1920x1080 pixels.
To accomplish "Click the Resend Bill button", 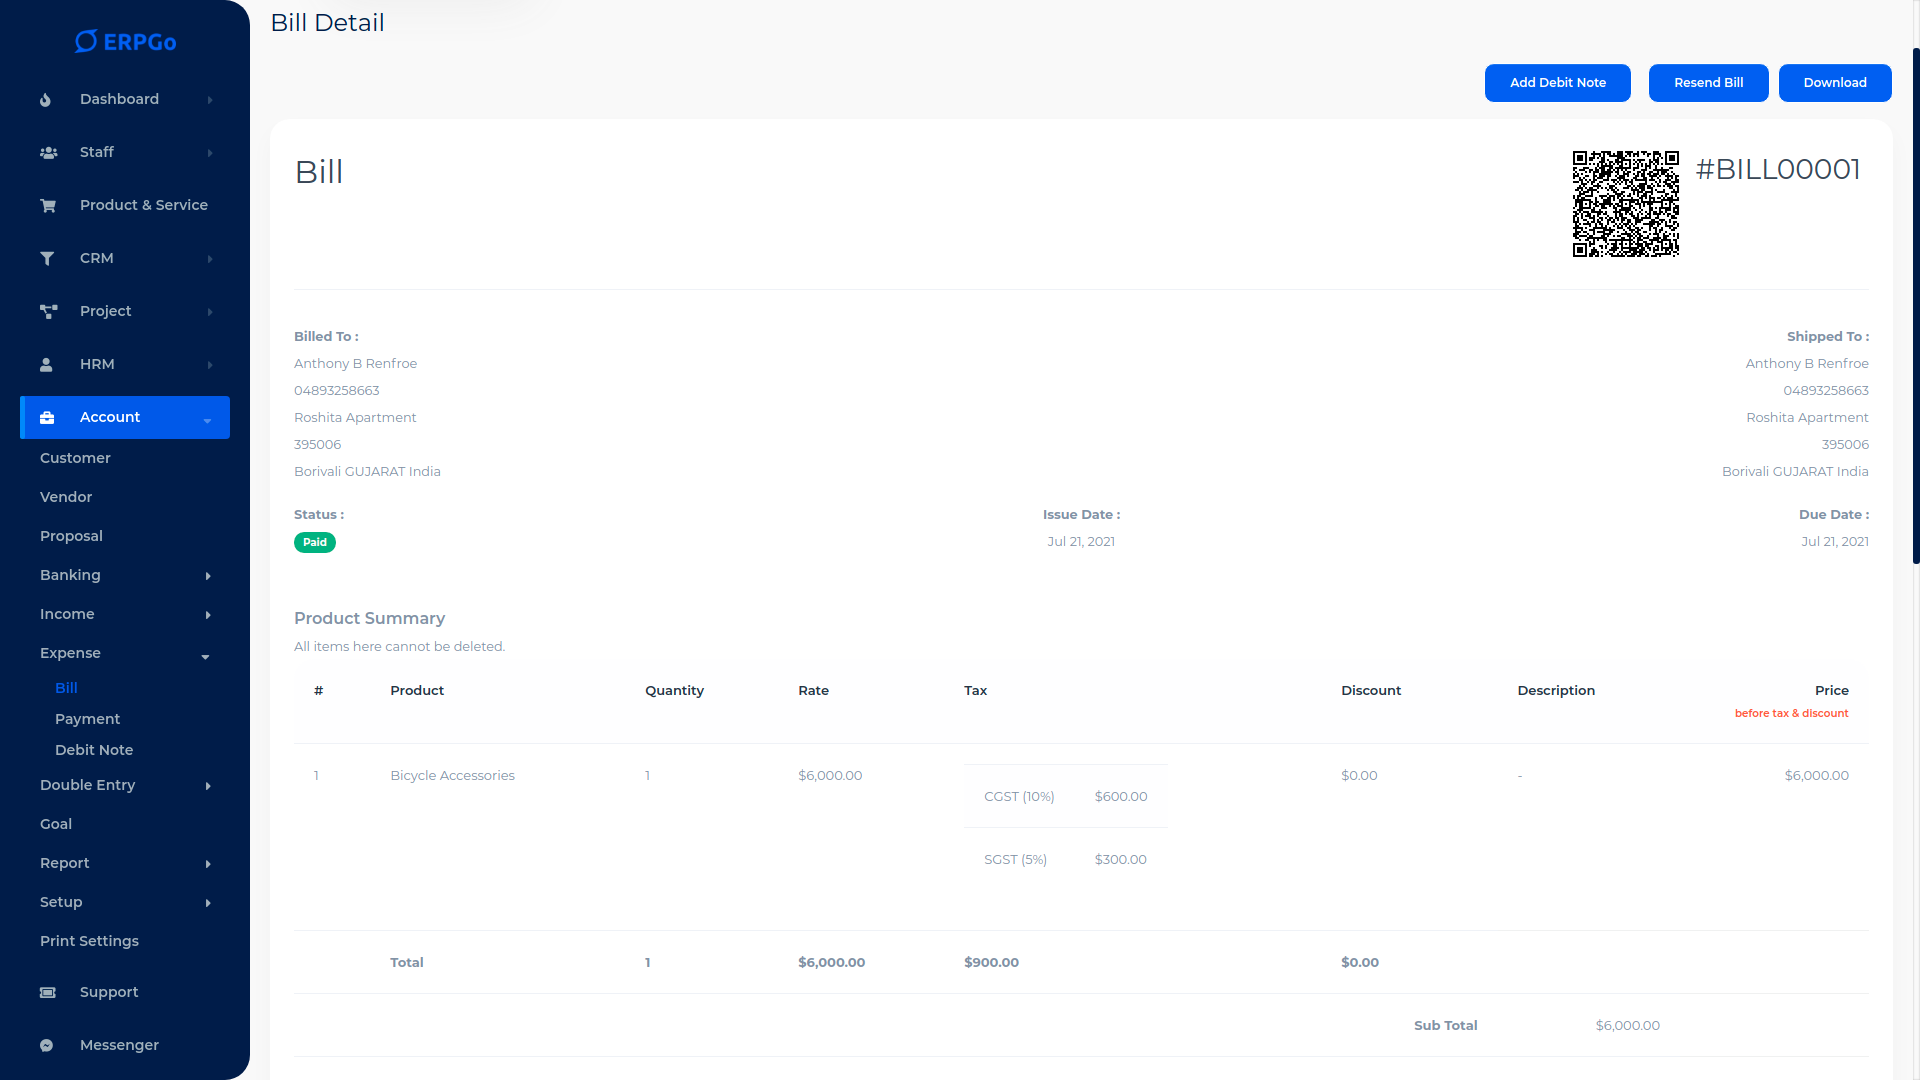I will click(x=1708, y=83).
